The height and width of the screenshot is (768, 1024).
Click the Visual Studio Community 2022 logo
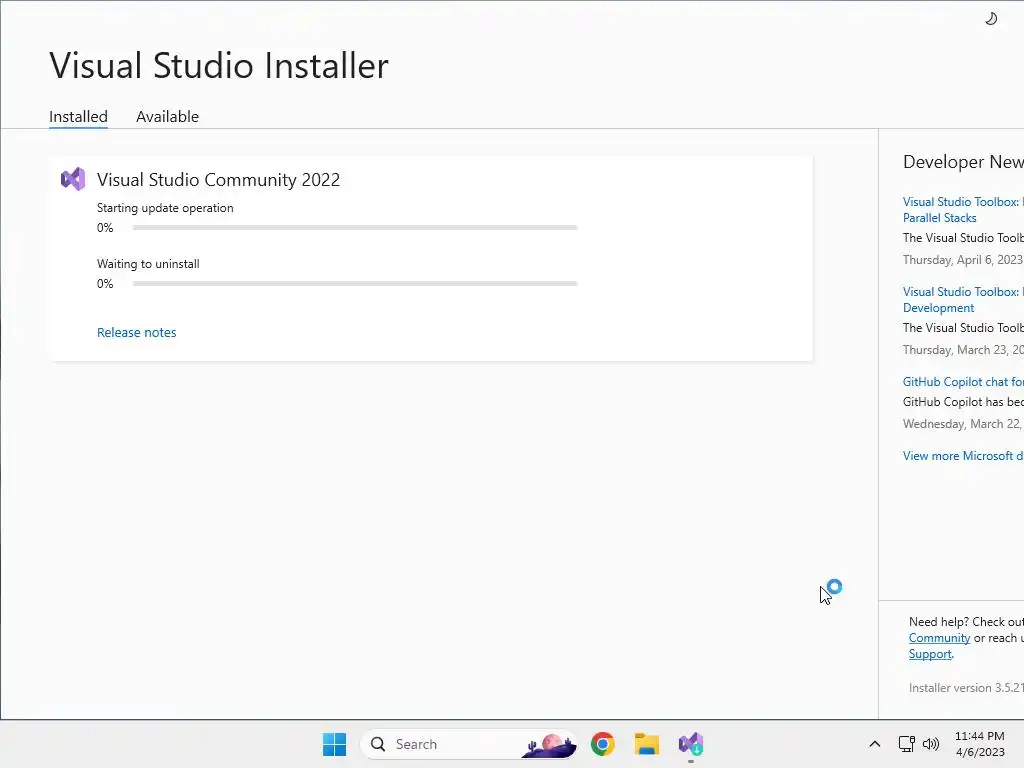pyautogui.click(x=73, y=179)
